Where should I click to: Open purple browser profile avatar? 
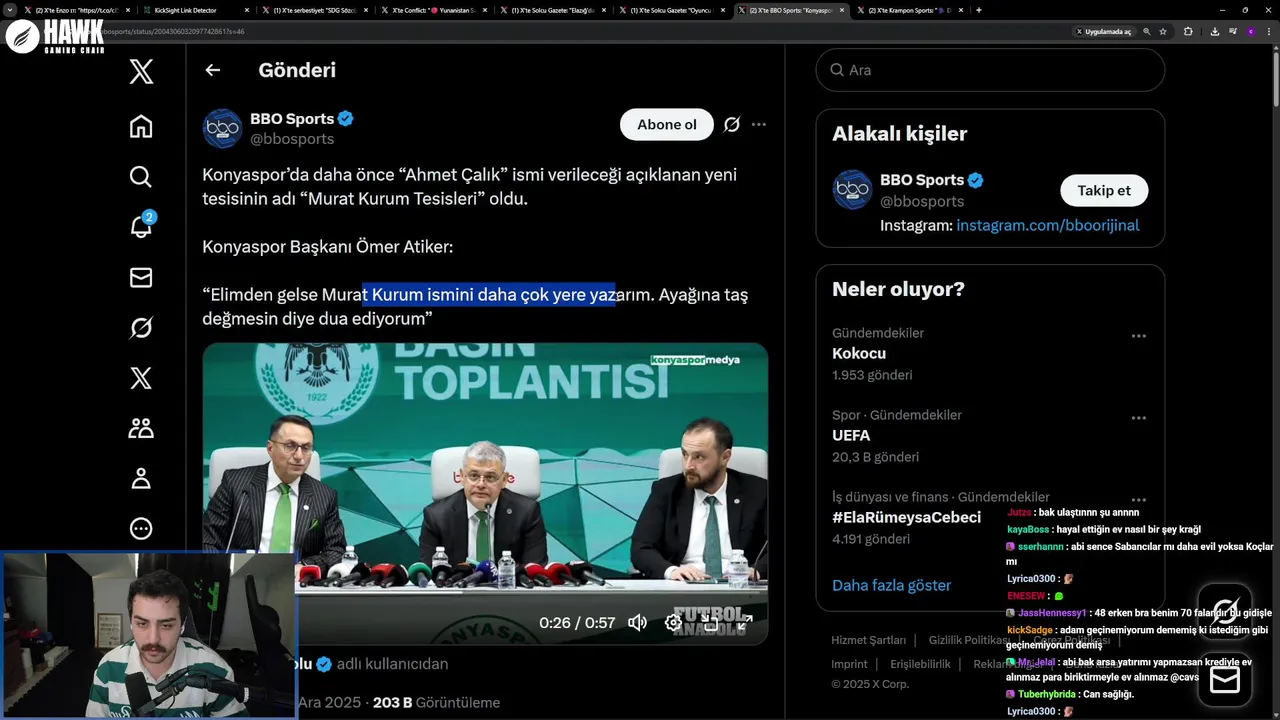[x=1251, y=31]
